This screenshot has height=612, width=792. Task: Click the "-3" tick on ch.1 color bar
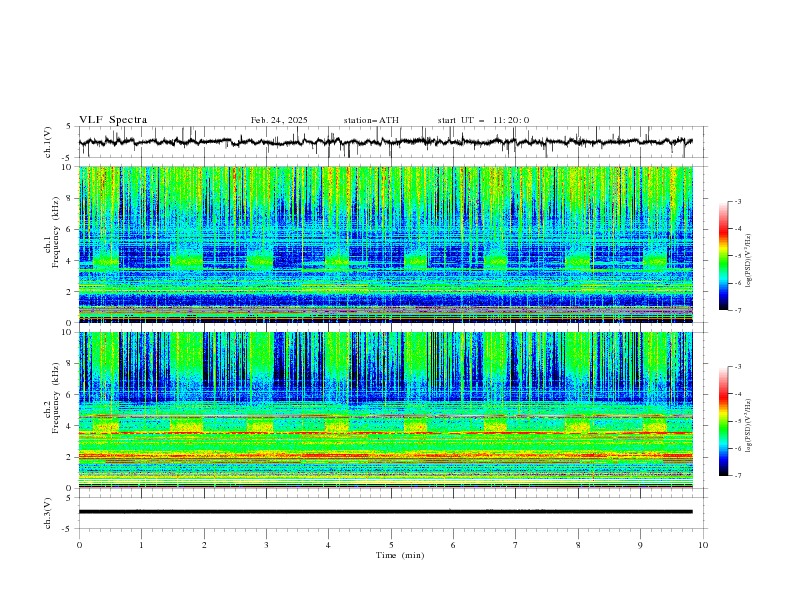737,201
